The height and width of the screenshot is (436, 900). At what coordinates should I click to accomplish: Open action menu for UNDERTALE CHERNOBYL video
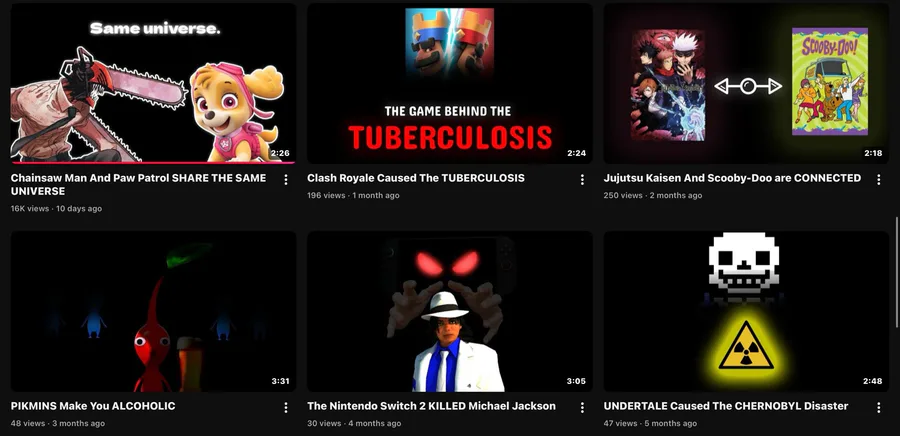coord(878,407)
